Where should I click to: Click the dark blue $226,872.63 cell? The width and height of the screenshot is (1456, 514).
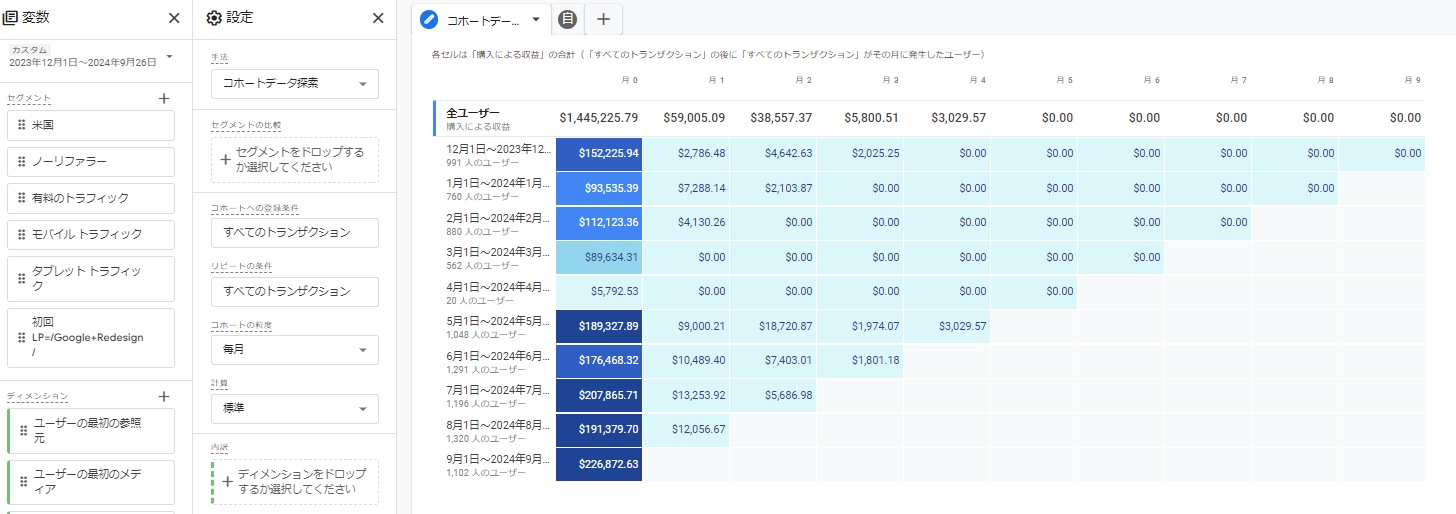click(599, 464)
